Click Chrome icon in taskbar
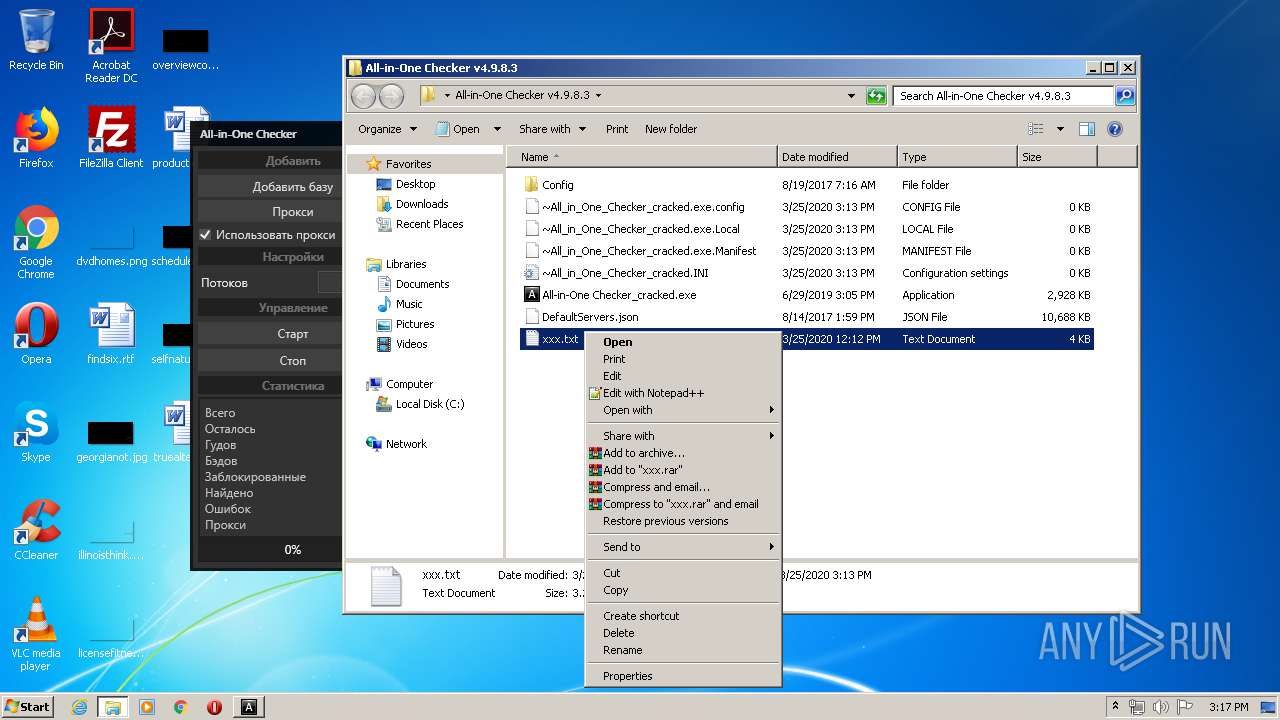 pyautogui.click(x=181, y=707)
